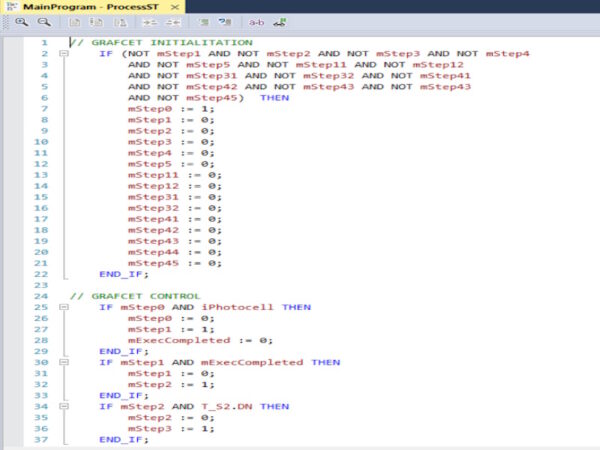Collapse the IF block at line 30
The image size is (600, 450).
tap(64, 362)
